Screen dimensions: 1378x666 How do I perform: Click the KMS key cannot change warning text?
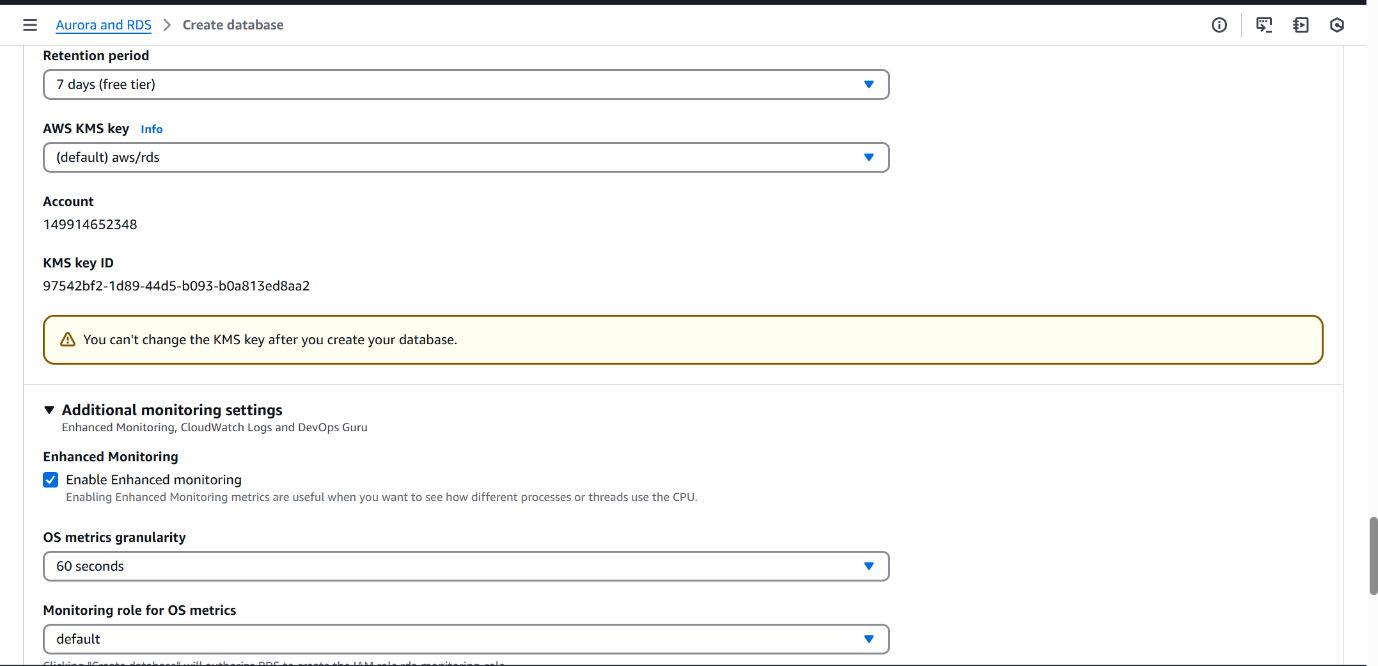click(x=270, y=340)
